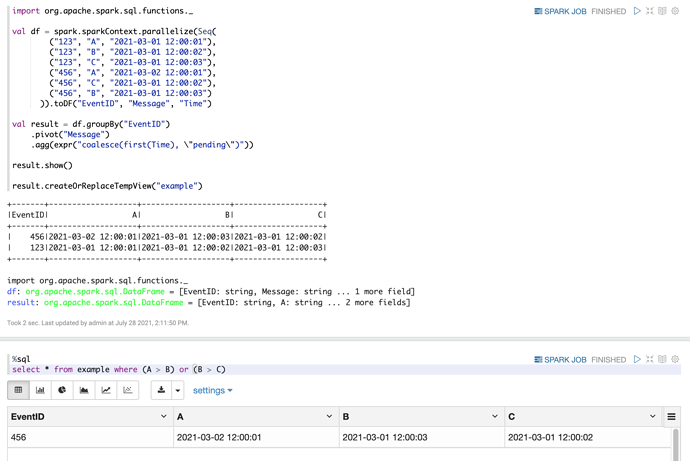The height and width of the screenshot is (461, 690).
Task: Click the 'Took 2 sec' timestamp text
Action: (x=98, y=323)
